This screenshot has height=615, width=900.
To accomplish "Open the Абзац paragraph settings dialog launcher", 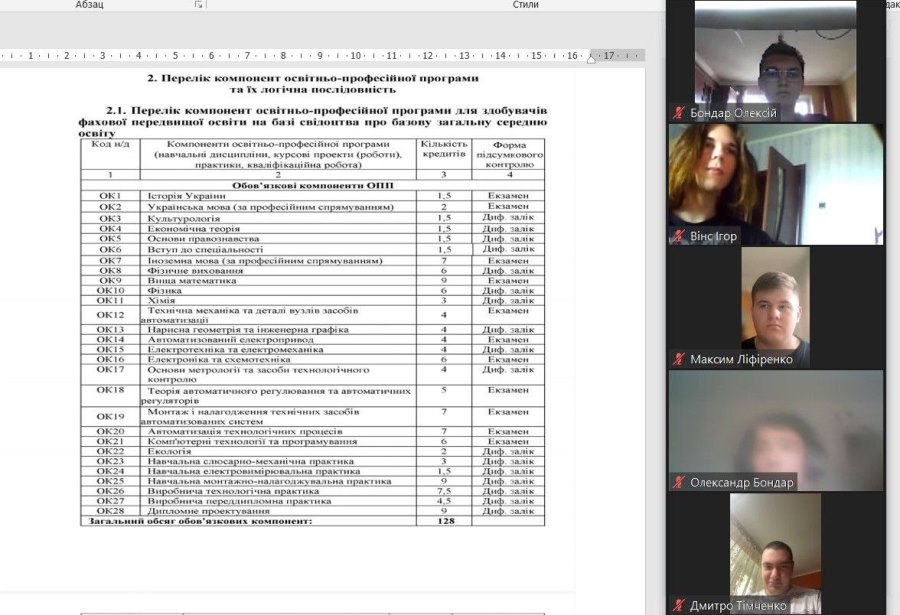I will click(199, 5).
